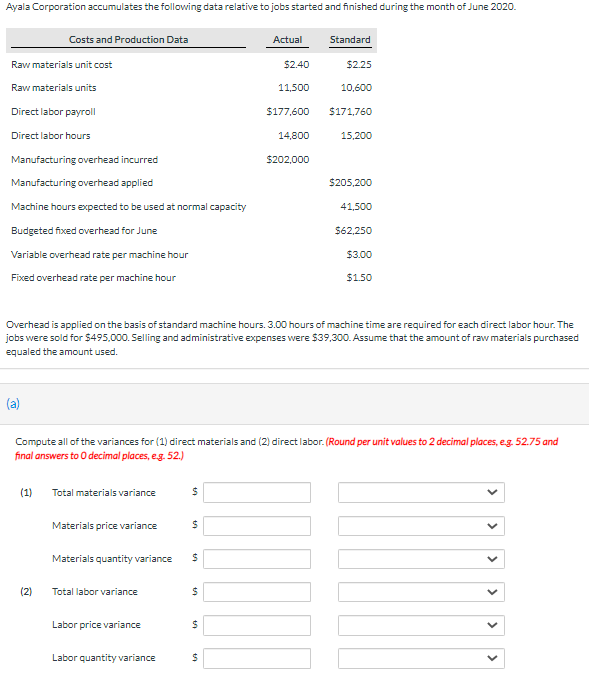
Task: Click the Labor quantity variance label
Action: tap(104, 658)
